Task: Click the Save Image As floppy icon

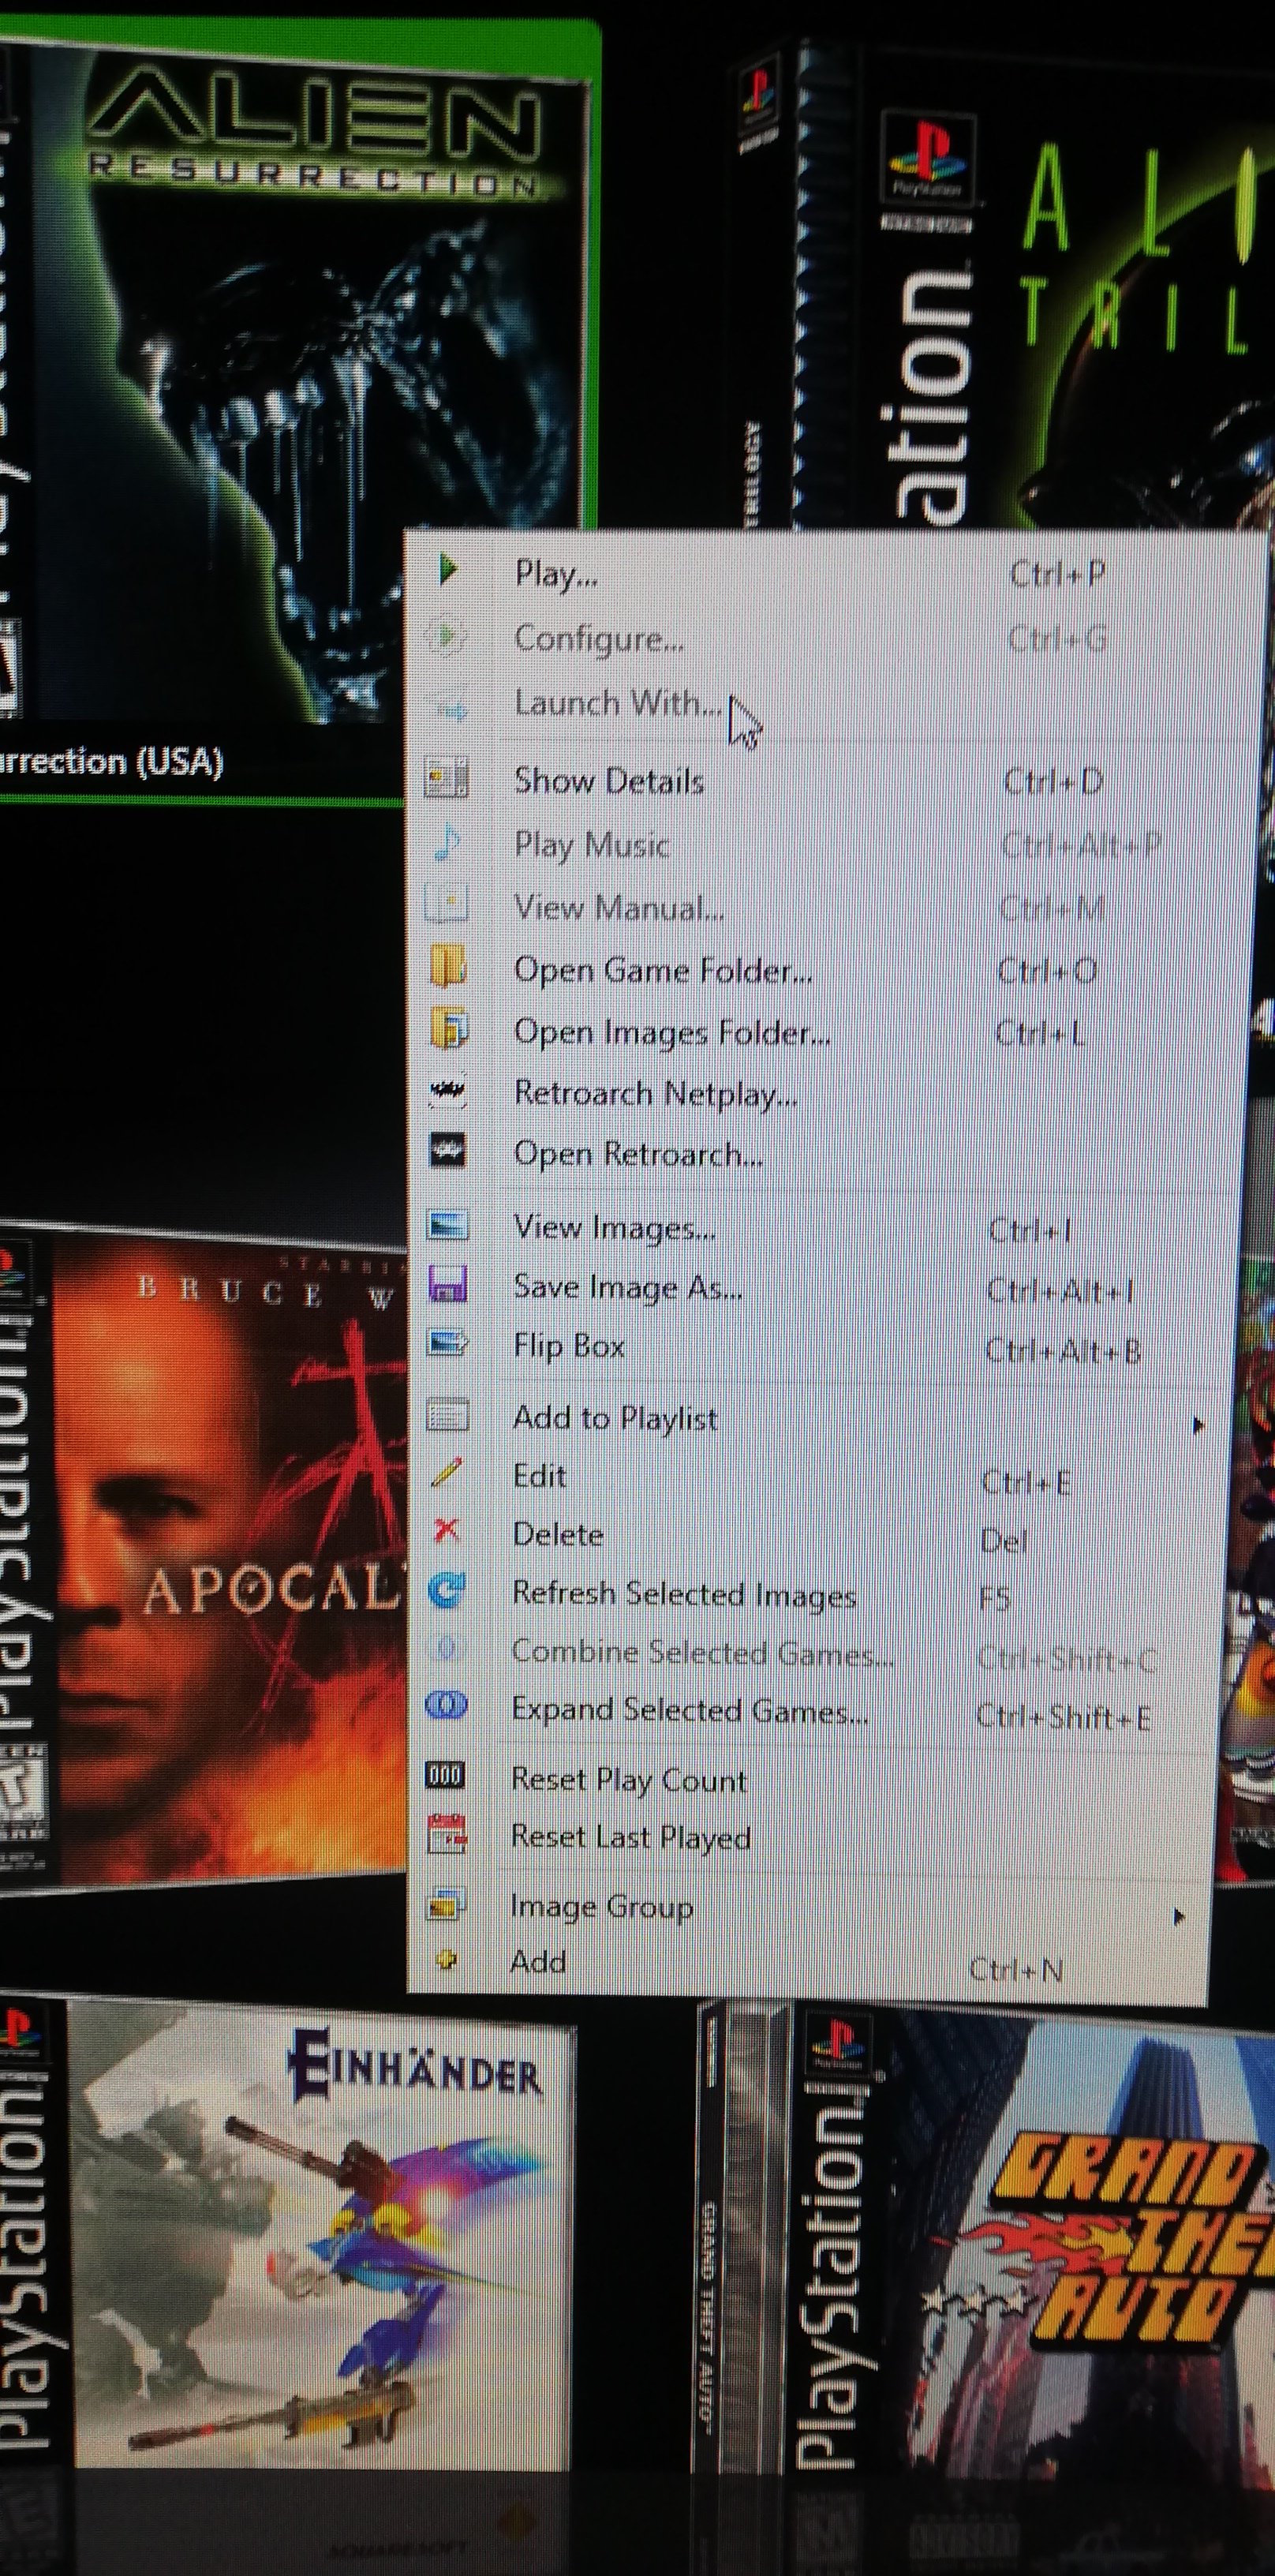Action: (x=447, y=1284)
